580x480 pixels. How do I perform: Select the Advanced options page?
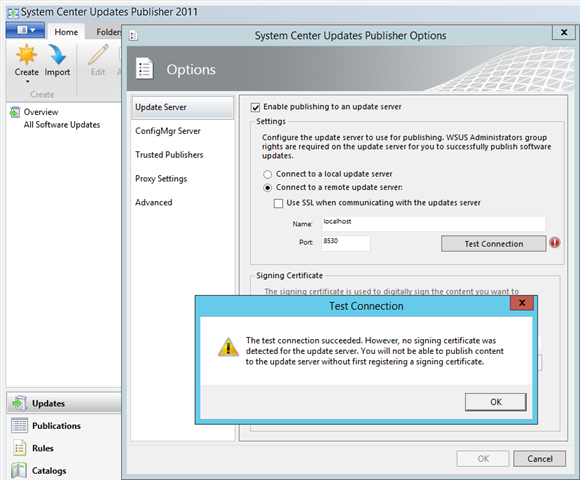point(154,202)
